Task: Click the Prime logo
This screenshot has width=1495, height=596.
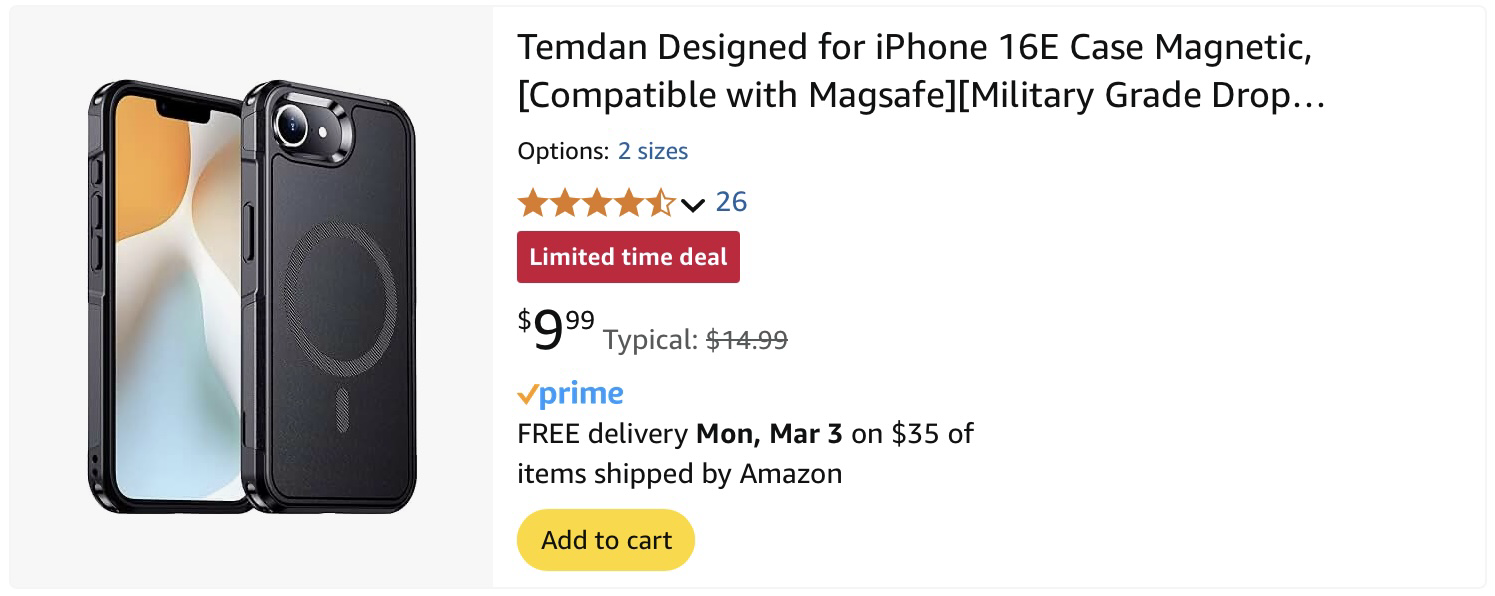Action: pos(571,394)
